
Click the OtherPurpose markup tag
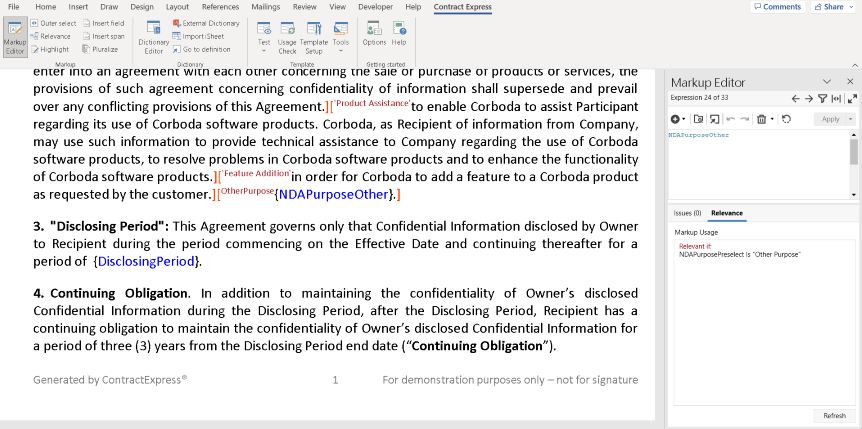(x=247, y=191)
